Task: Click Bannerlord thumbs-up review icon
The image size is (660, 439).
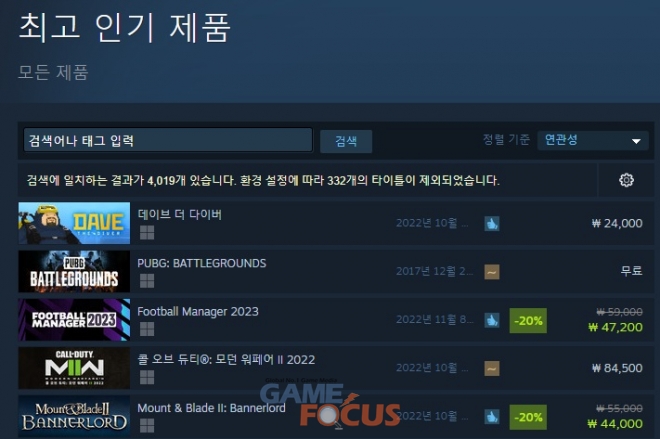Action: tap(492, 417)
